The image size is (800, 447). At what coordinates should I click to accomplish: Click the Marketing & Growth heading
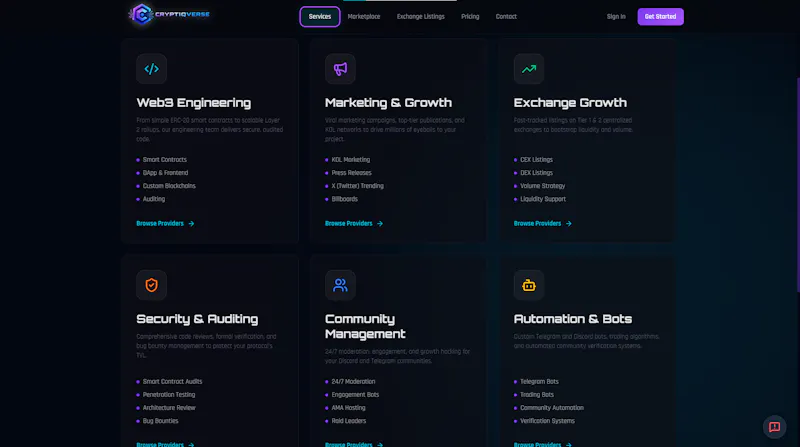click(388, 103)
